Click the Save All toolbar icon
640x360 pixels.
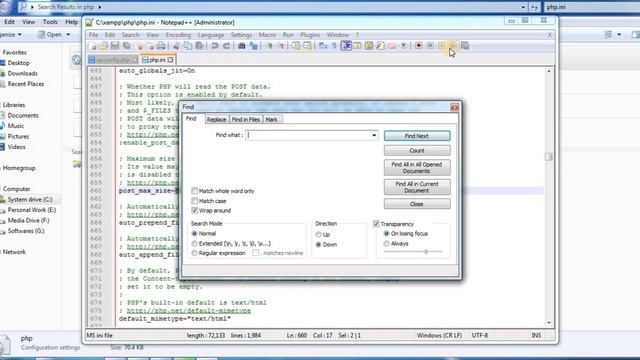pos(127,46)
